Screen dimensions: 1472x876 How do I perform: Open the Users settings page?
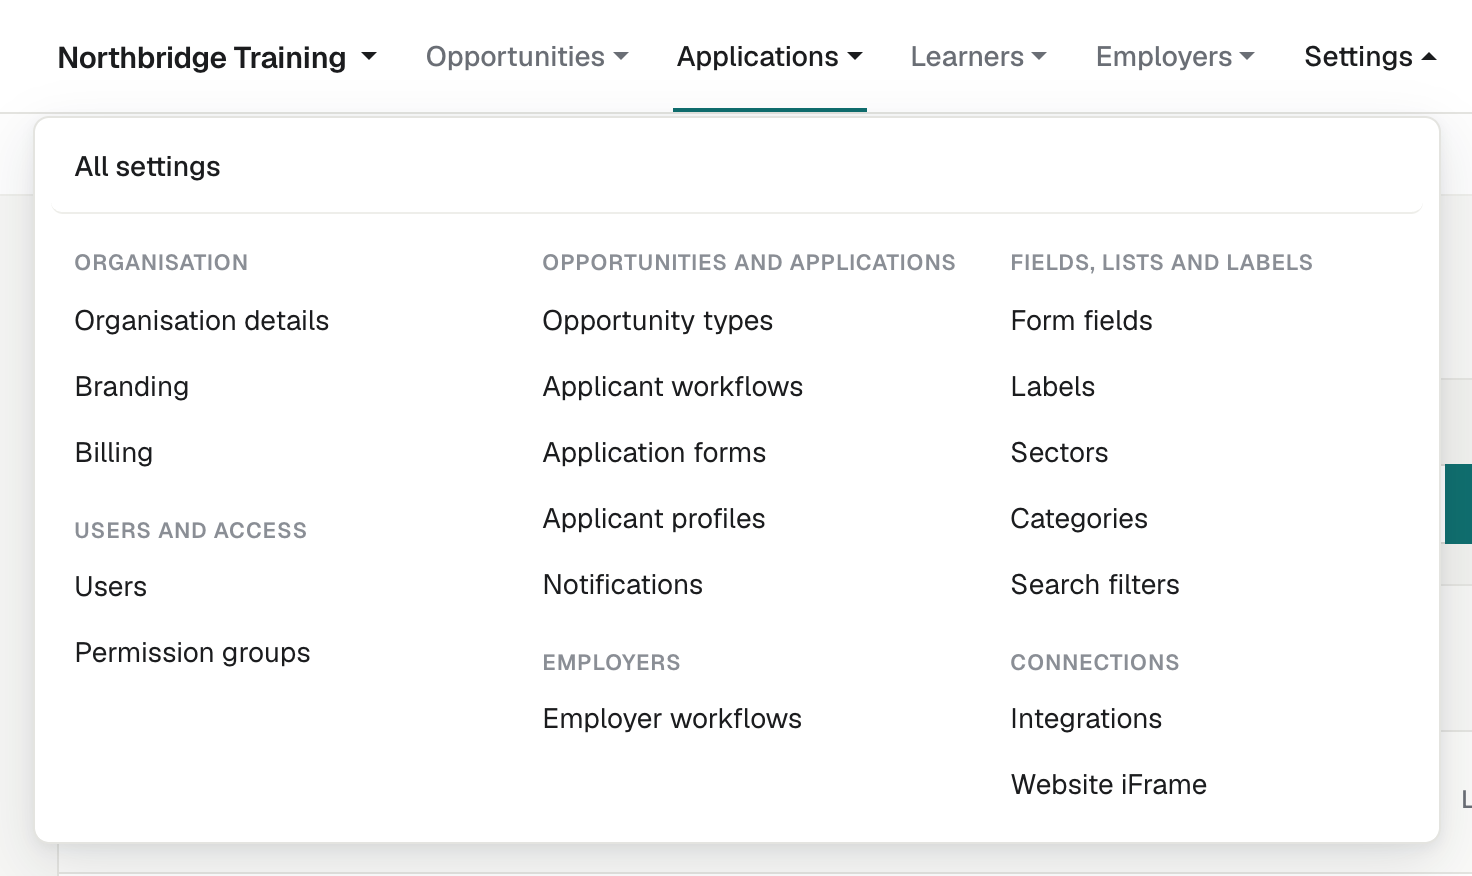click(111, 587)
